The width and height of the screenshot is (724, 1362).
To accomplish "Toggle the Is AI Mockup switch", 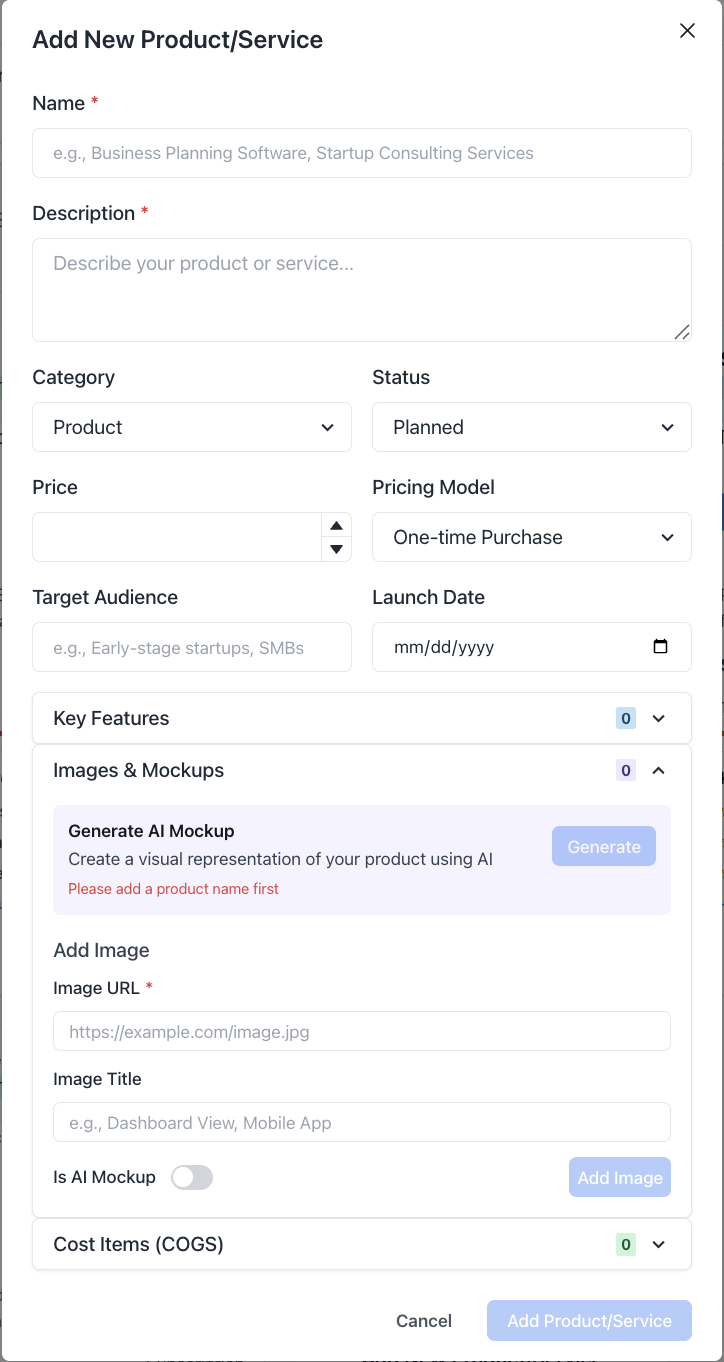I will 192,1177.
